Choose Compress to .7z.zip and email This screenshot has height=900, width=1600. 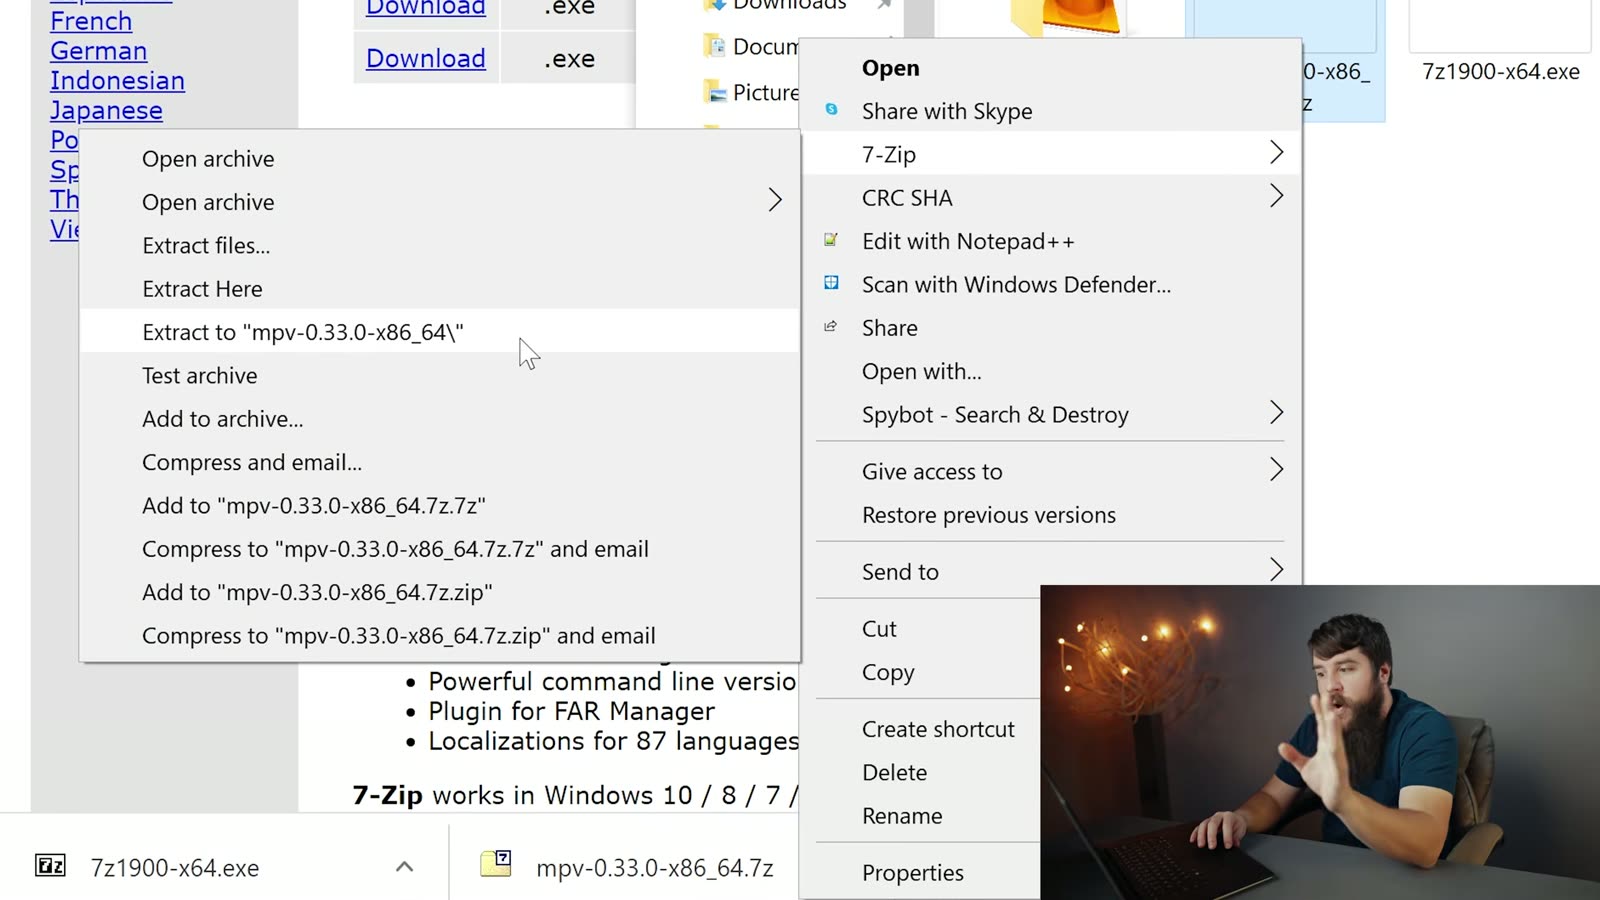pyautogui.click(x=440, y=636)
